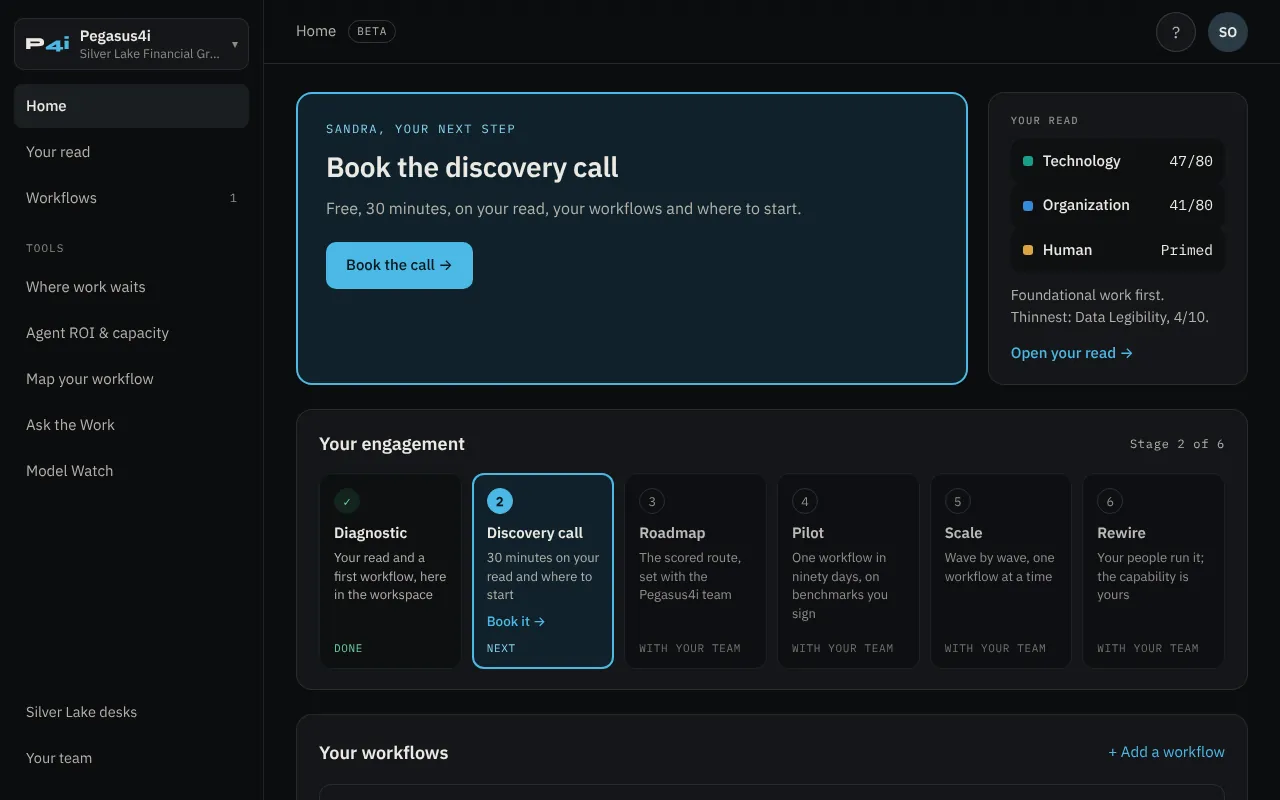The image size is (1280, 800).
Task: Click the Book the discovery call heading
Action: 472,167
